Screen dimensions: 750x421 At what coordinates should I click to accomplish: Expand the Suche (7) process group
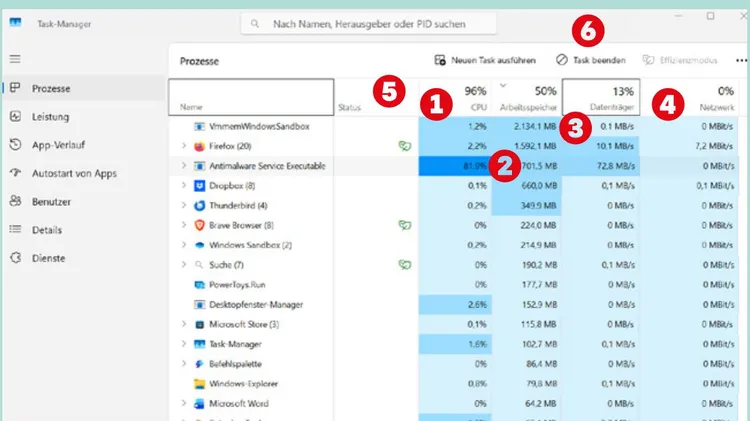[184, 265]
